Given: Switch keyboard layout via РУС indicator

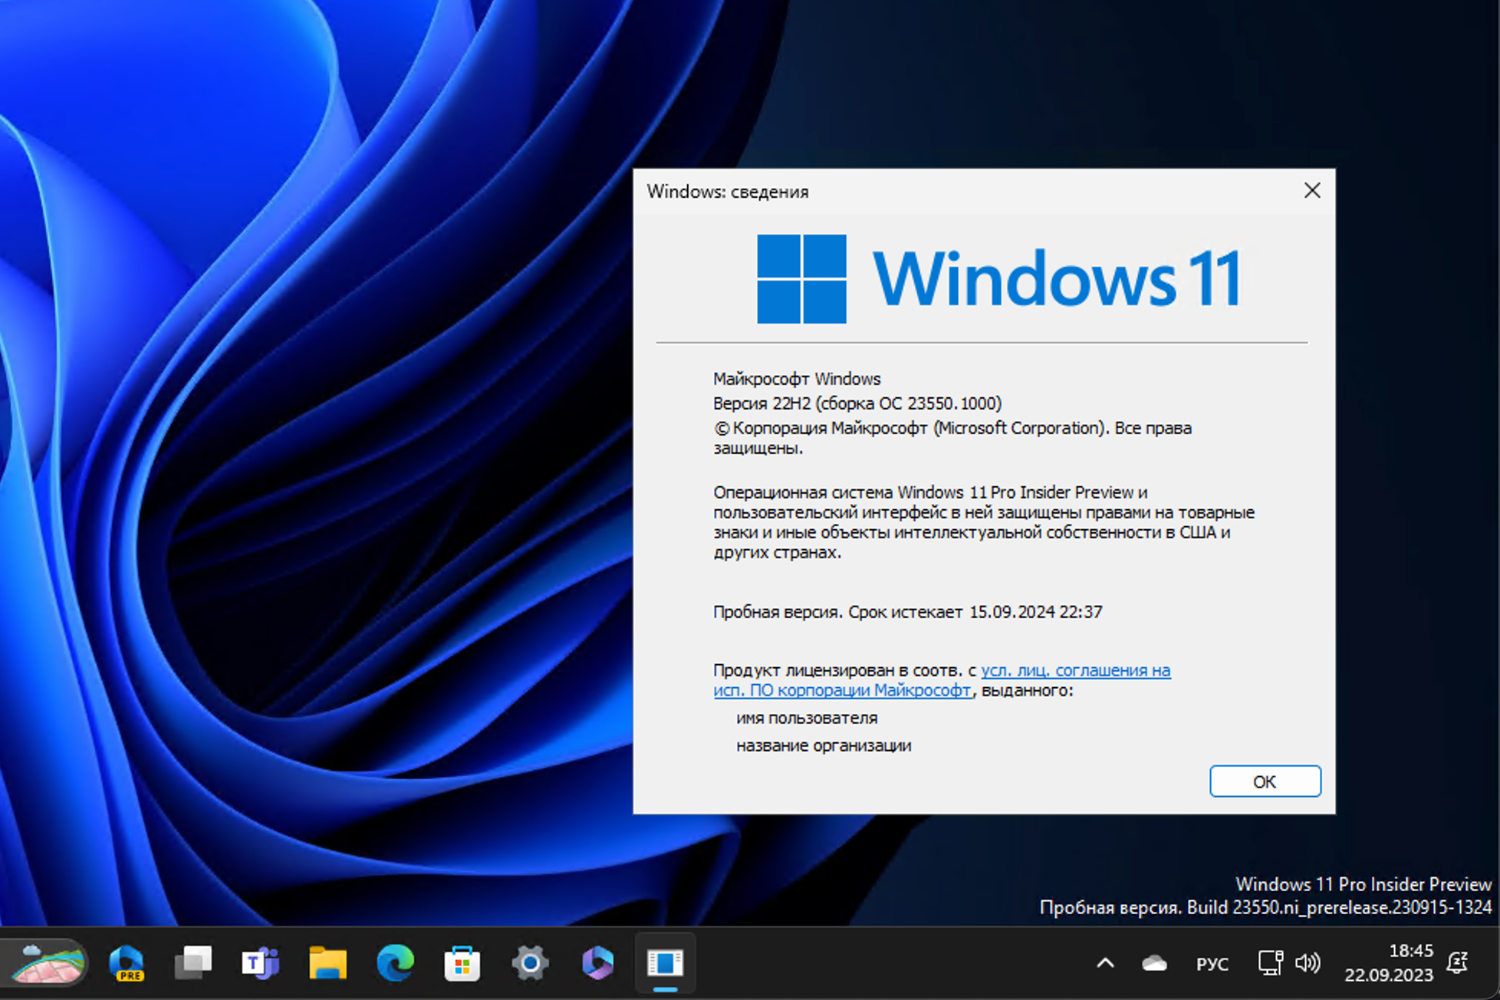Looking at the screenshot, I should (x=1212, y=963).
